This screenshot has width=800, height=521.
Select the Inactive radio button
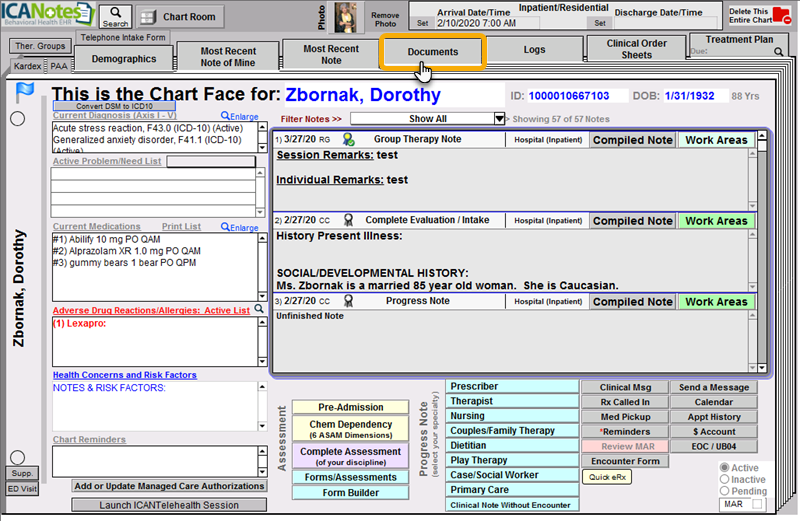tap(725, 480)
